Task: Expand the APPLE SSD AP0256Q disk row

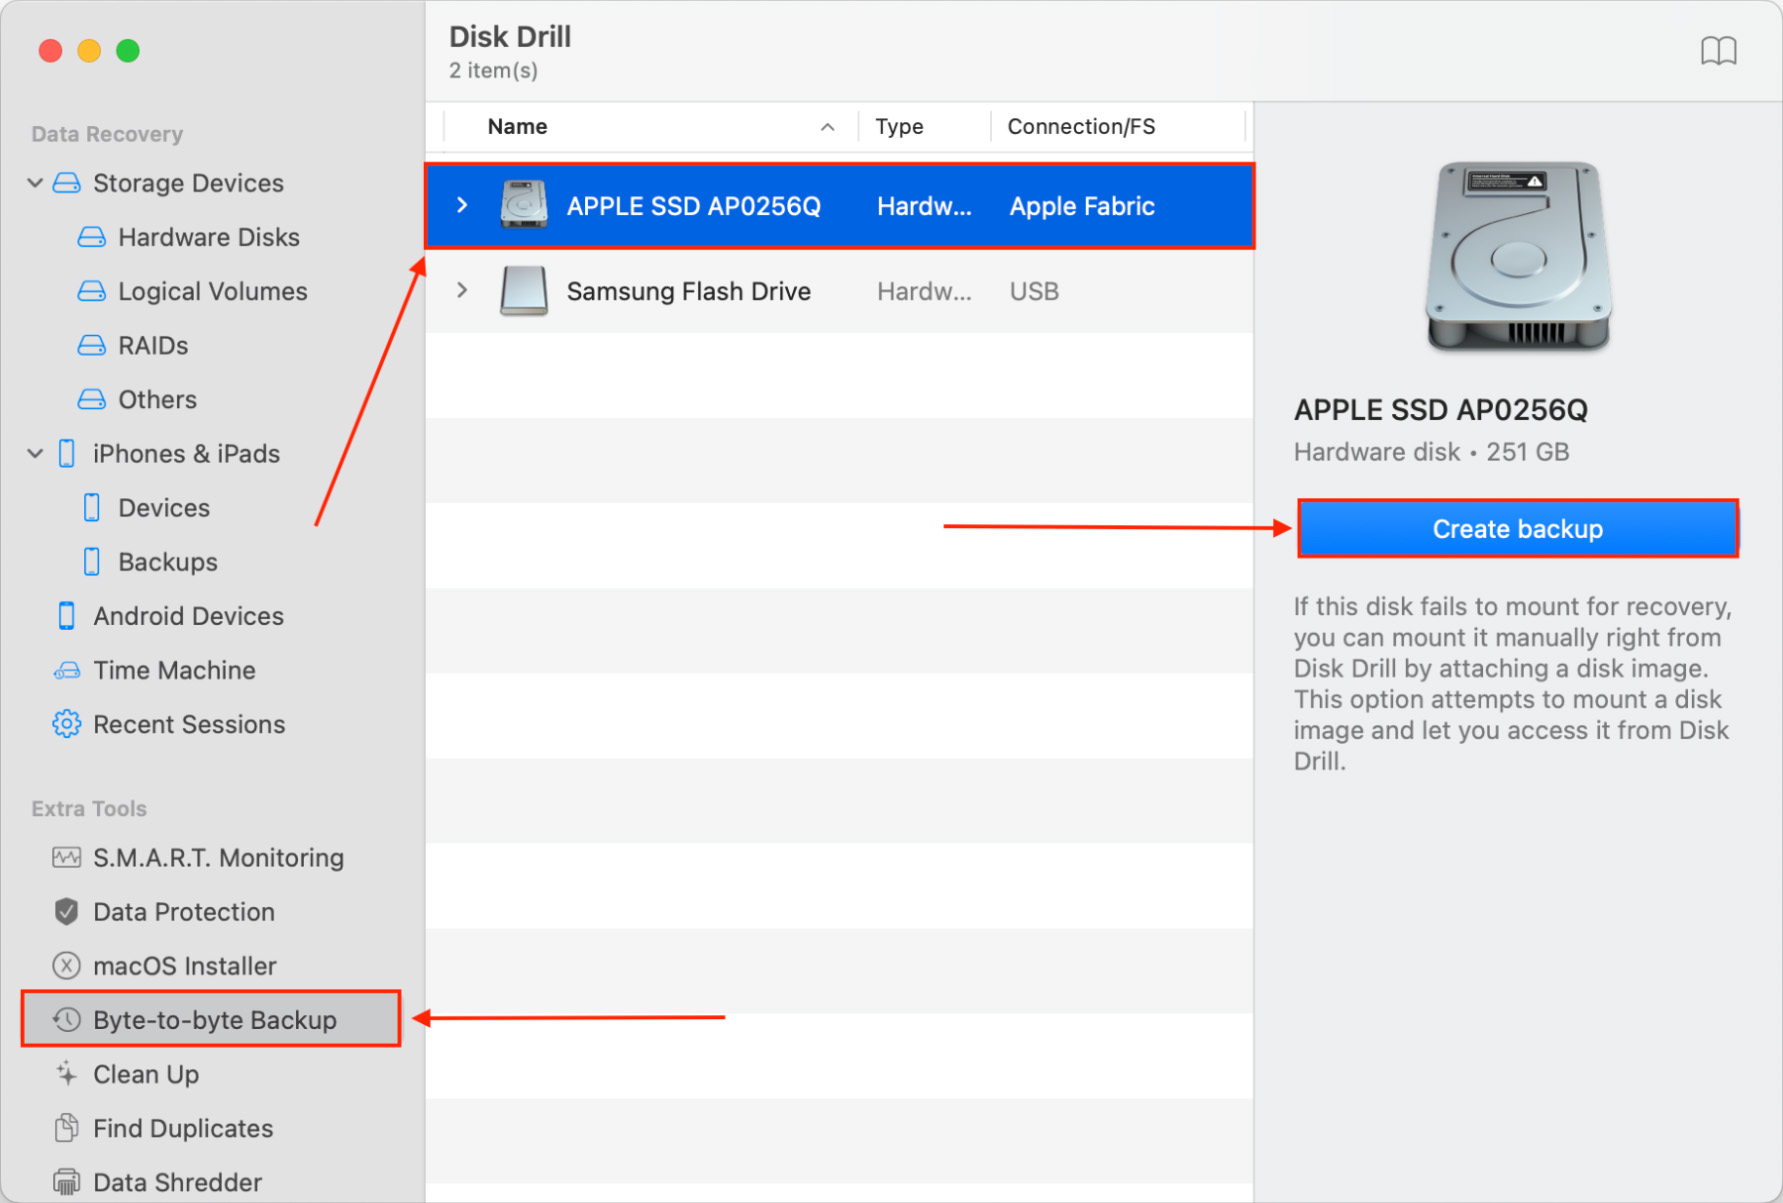Action: coord(461,205)
